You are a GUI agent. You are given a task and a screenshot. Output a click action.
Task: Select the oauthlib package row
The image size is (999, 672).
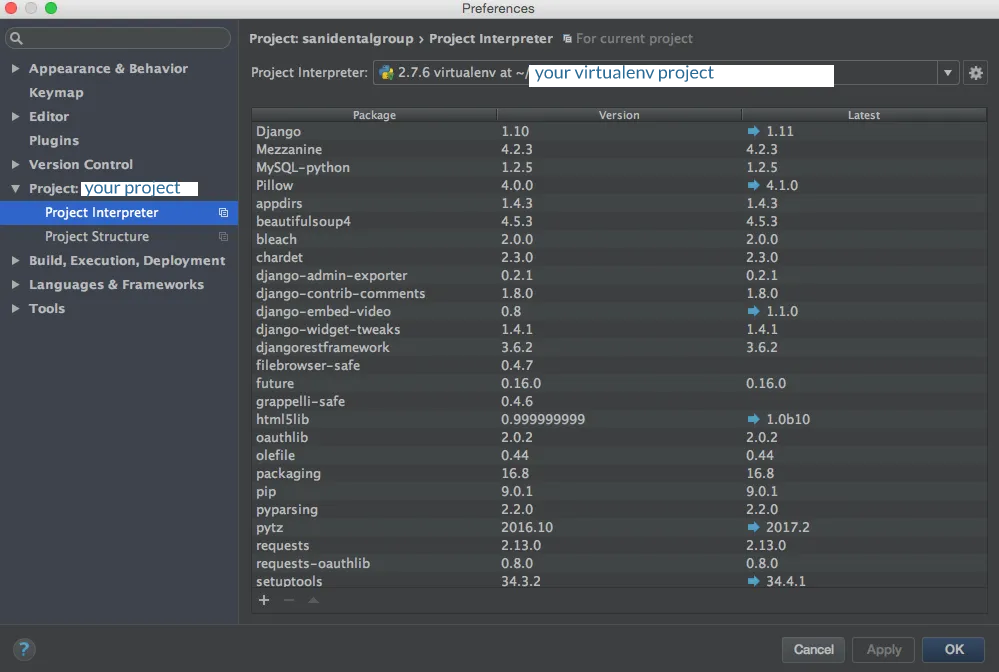coord(619,437)
